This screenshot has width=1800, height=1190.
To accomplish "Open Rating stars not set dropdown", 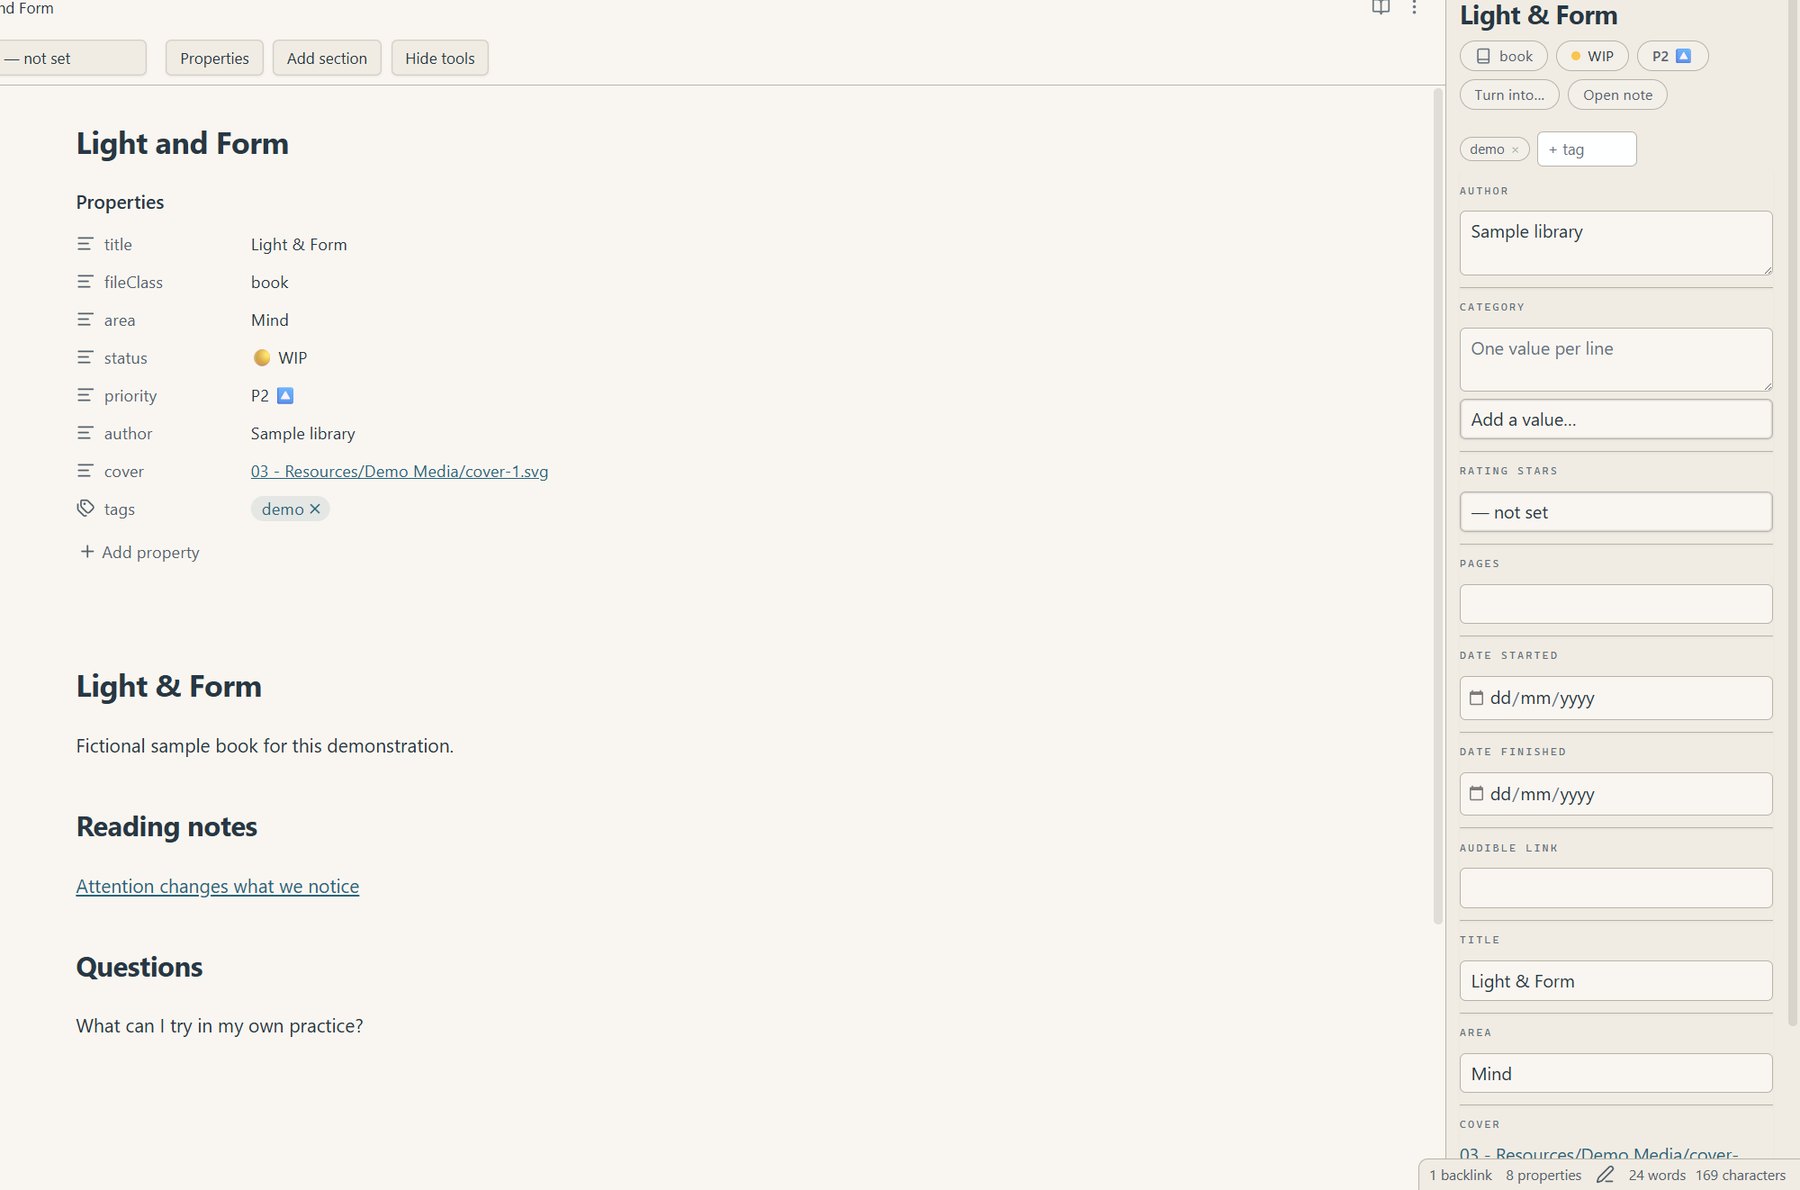I will 1616,512.
